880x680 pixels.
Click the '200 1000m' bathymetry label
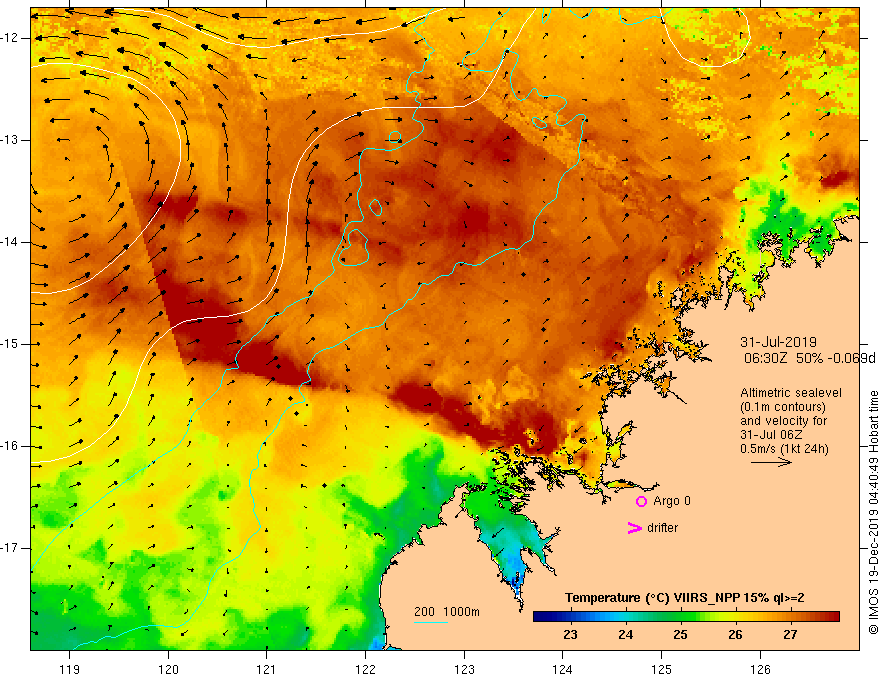(447, 612)
